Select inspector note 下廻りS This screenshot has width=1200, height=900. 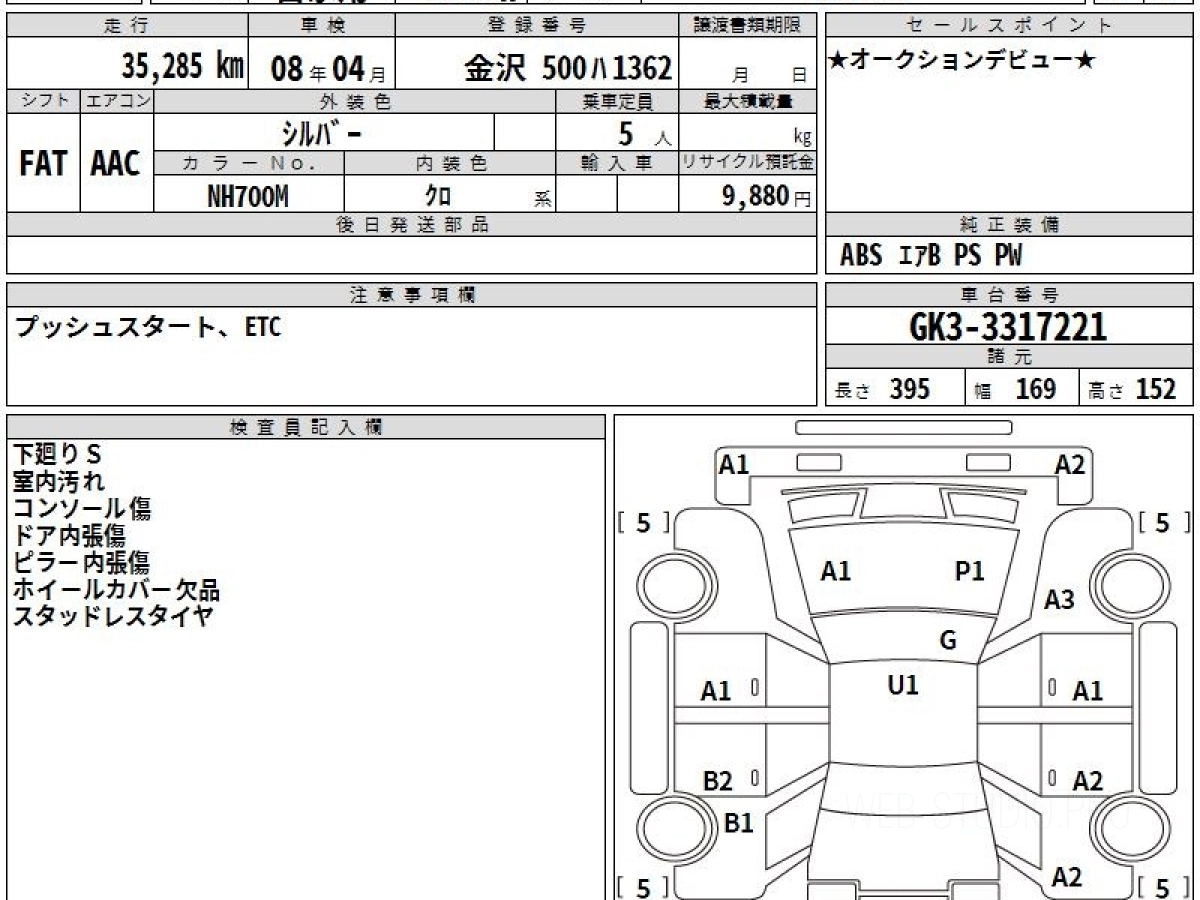[58, 454]
